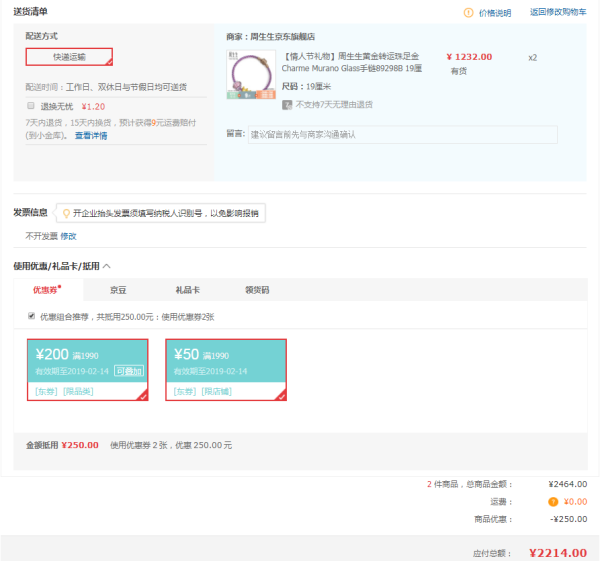Open 查看详情 link for return policy
The height and width of the screenshot is (561, 600).
[91, 135]
